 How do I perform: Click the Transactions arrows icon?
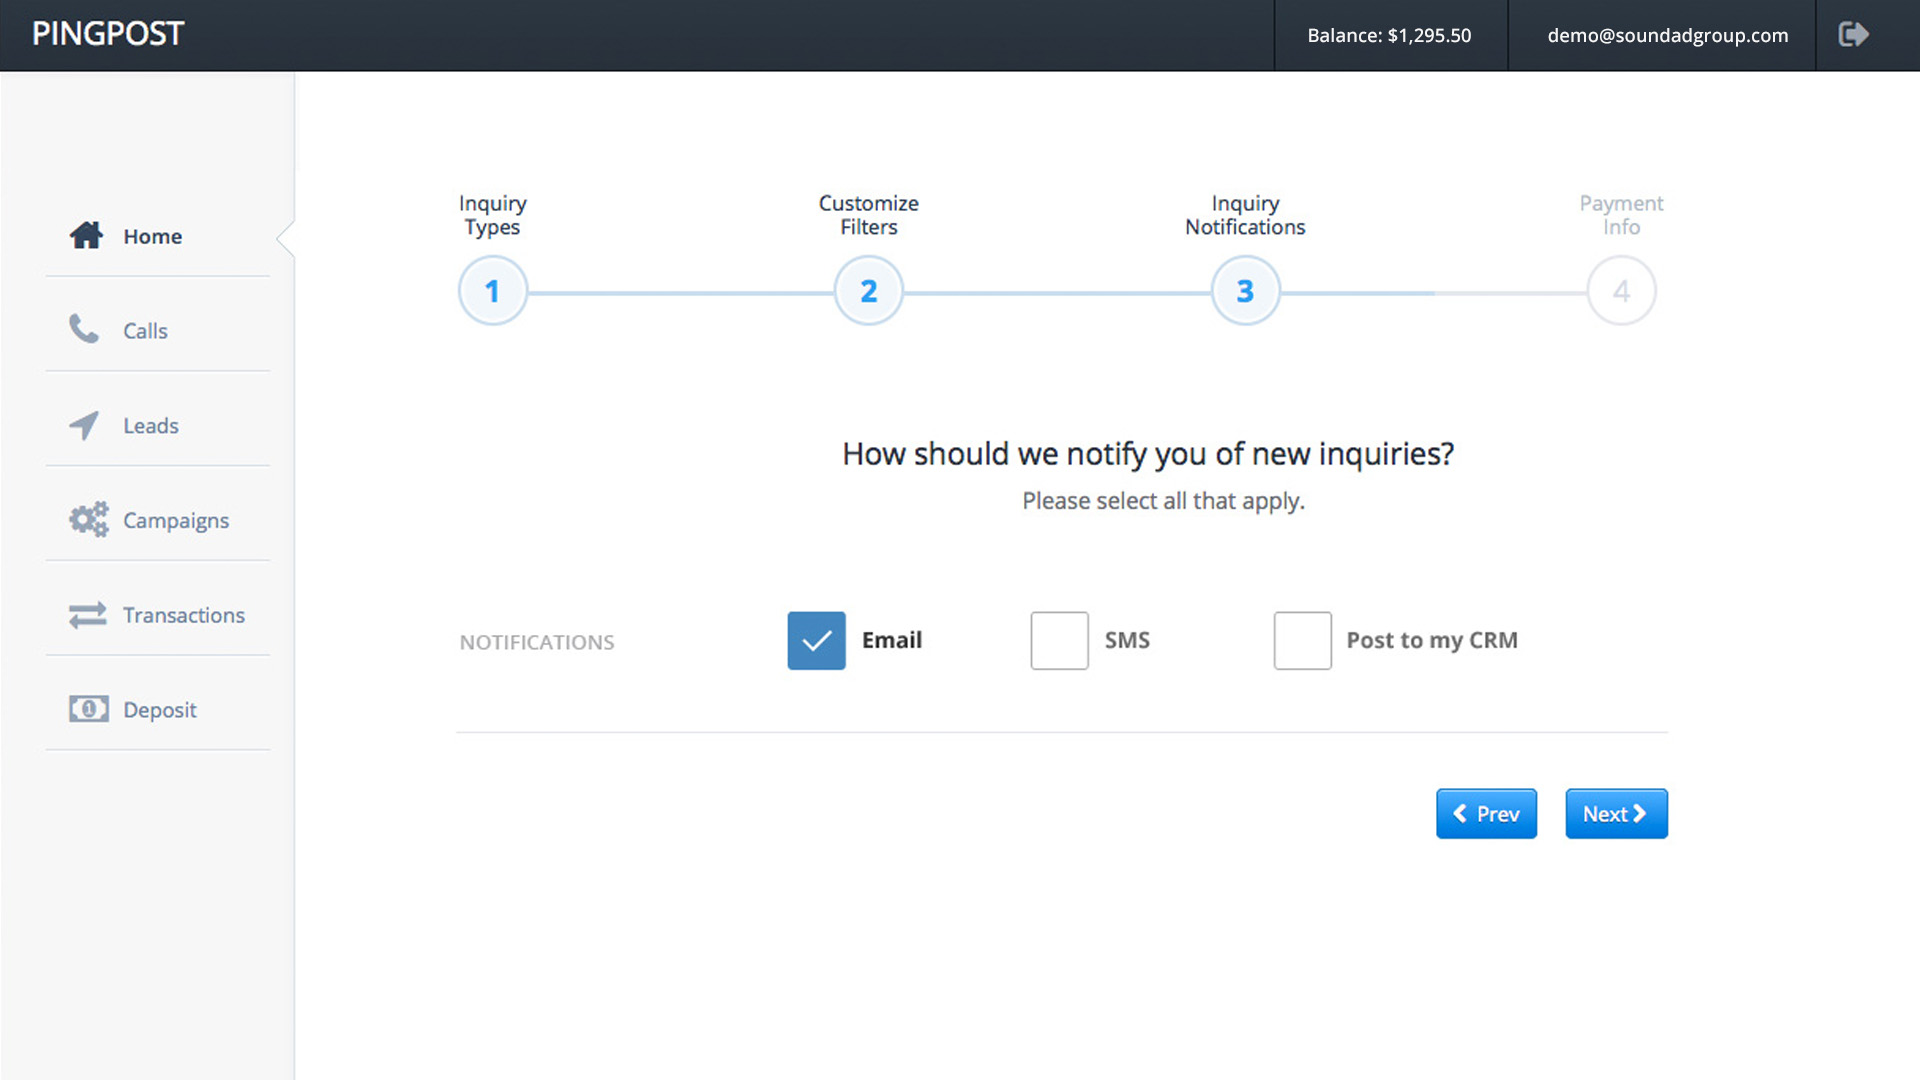[87, 614]
